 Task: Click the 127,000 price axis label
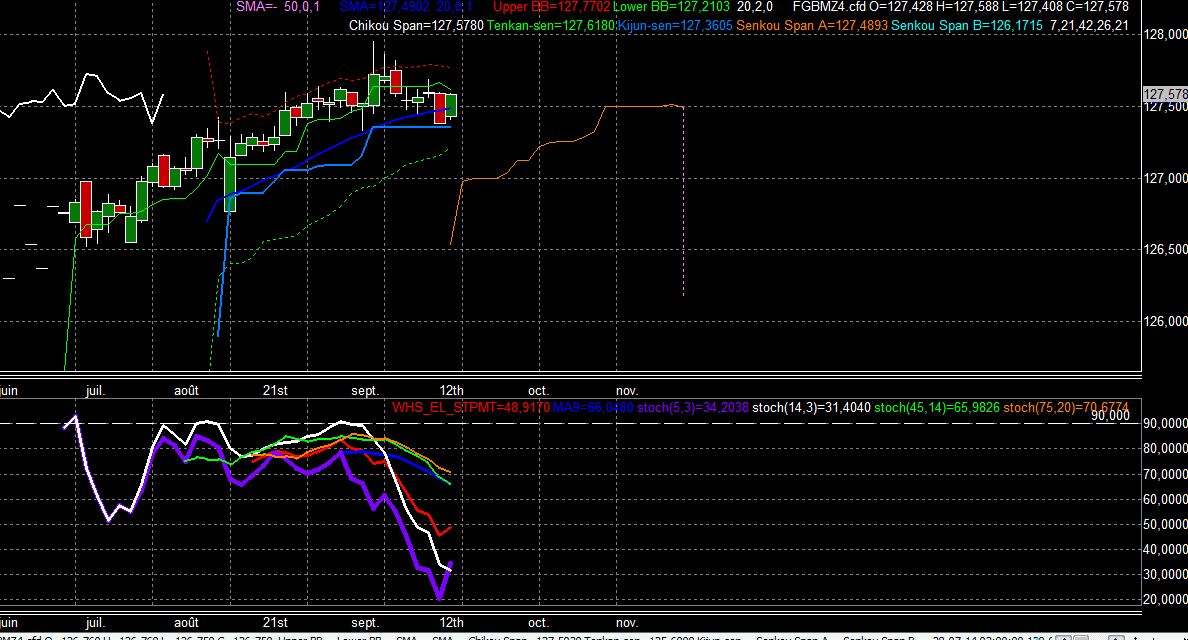point(1165,178)
